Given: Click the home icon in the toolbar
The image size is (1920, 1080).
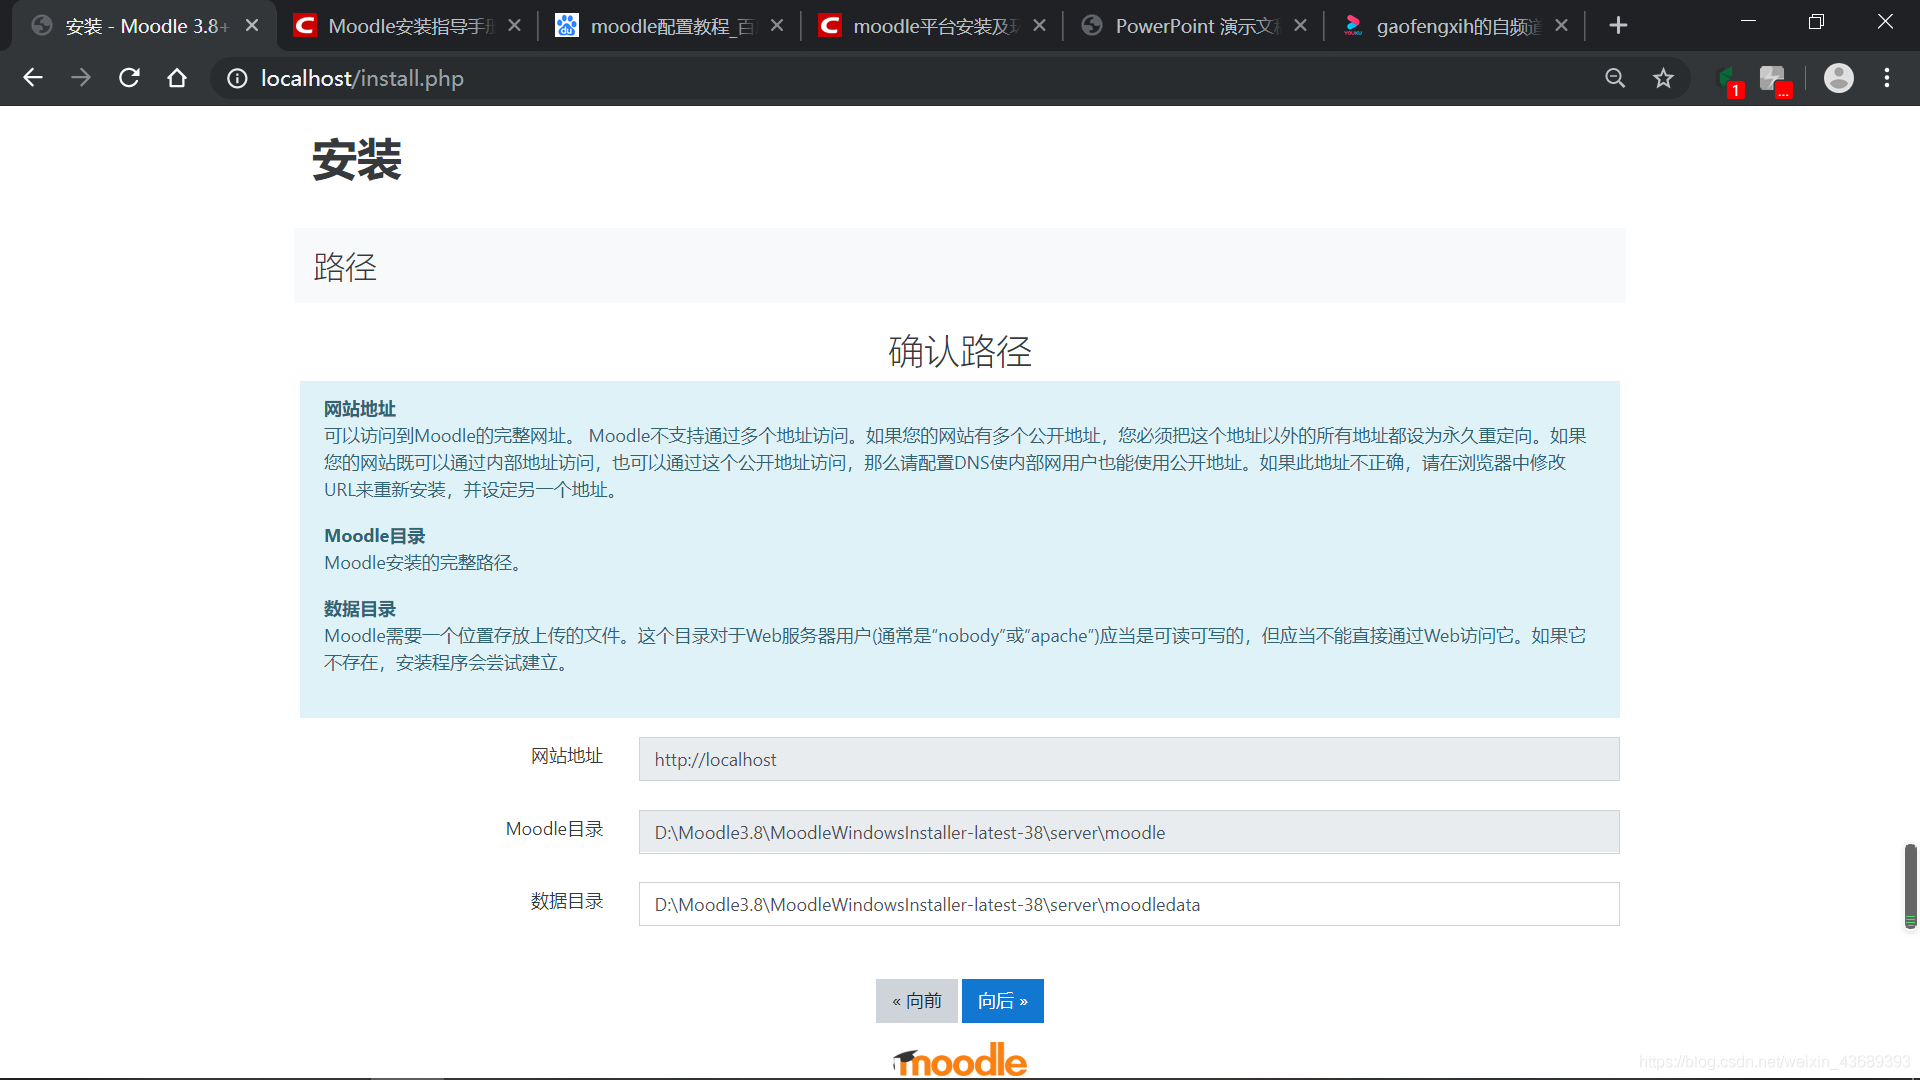Looking at the screenshot, I should point(177,78).
